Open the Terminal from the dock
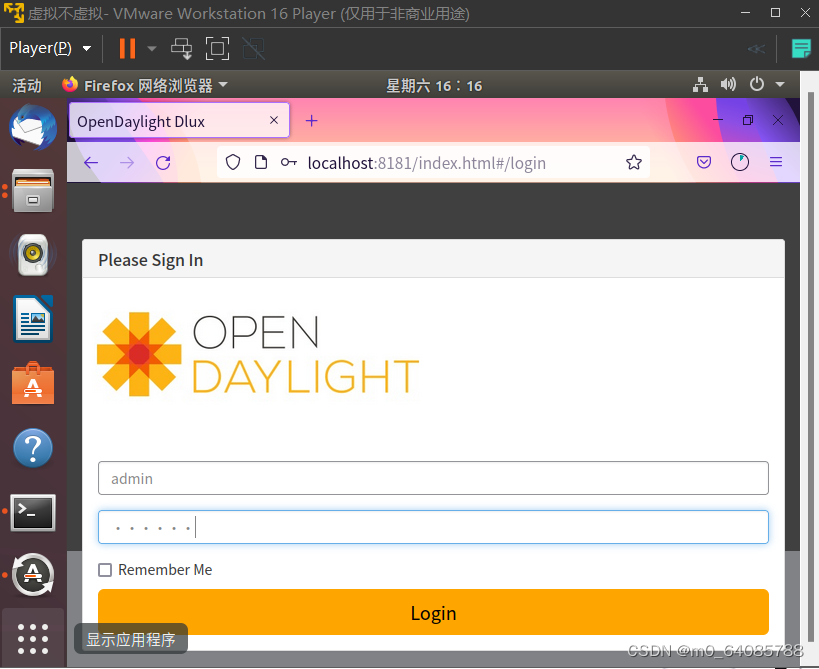This screenshot has height=669, width=819. pos(33,512)
